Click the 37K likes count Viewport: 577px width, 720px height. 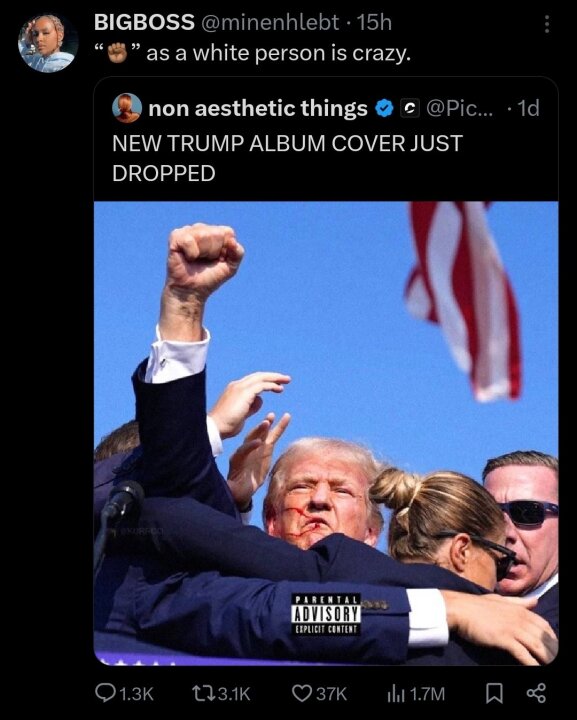(331, 693)
